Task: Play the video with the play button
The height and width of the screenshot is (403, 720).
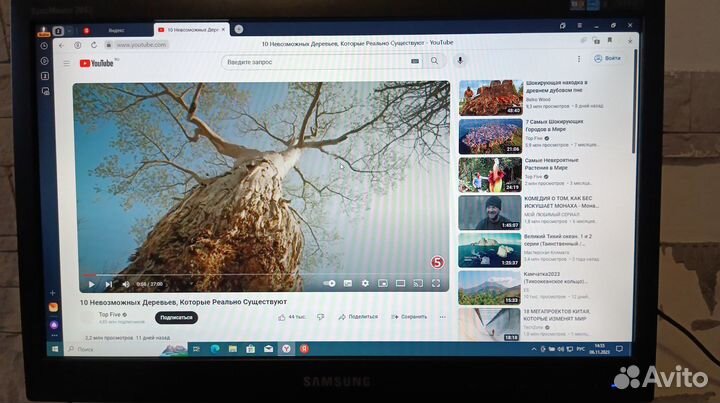Action: [x=91, y=285]
